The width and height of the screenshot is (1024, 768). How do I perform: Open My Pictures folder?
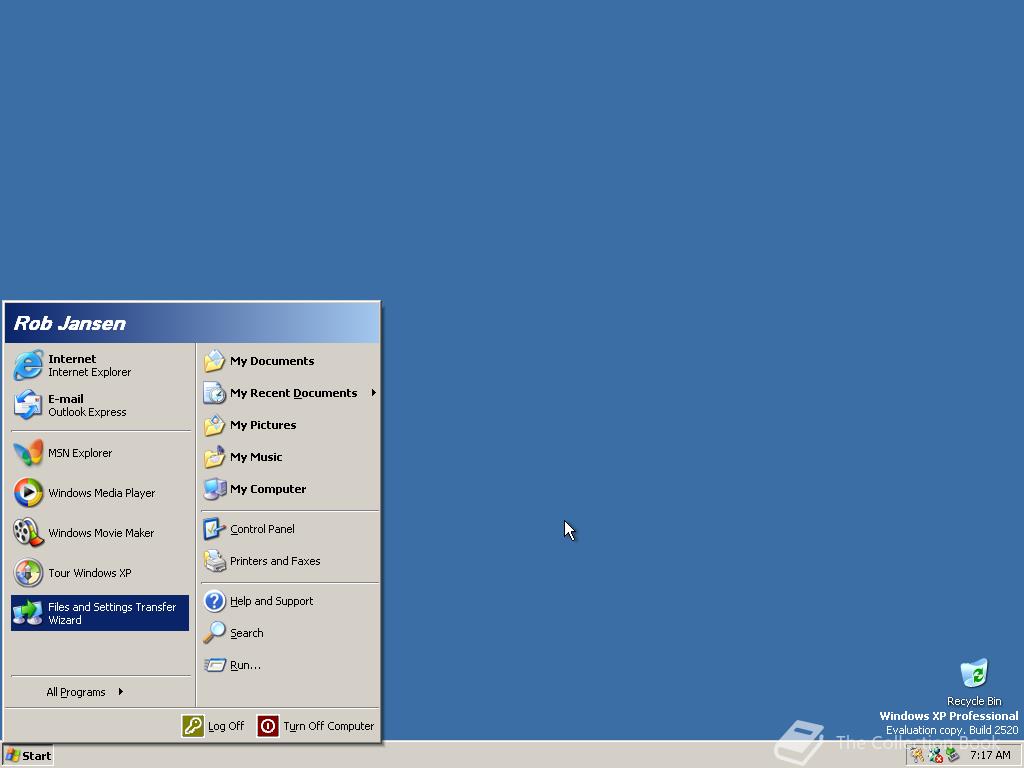(x=290, y=424)
